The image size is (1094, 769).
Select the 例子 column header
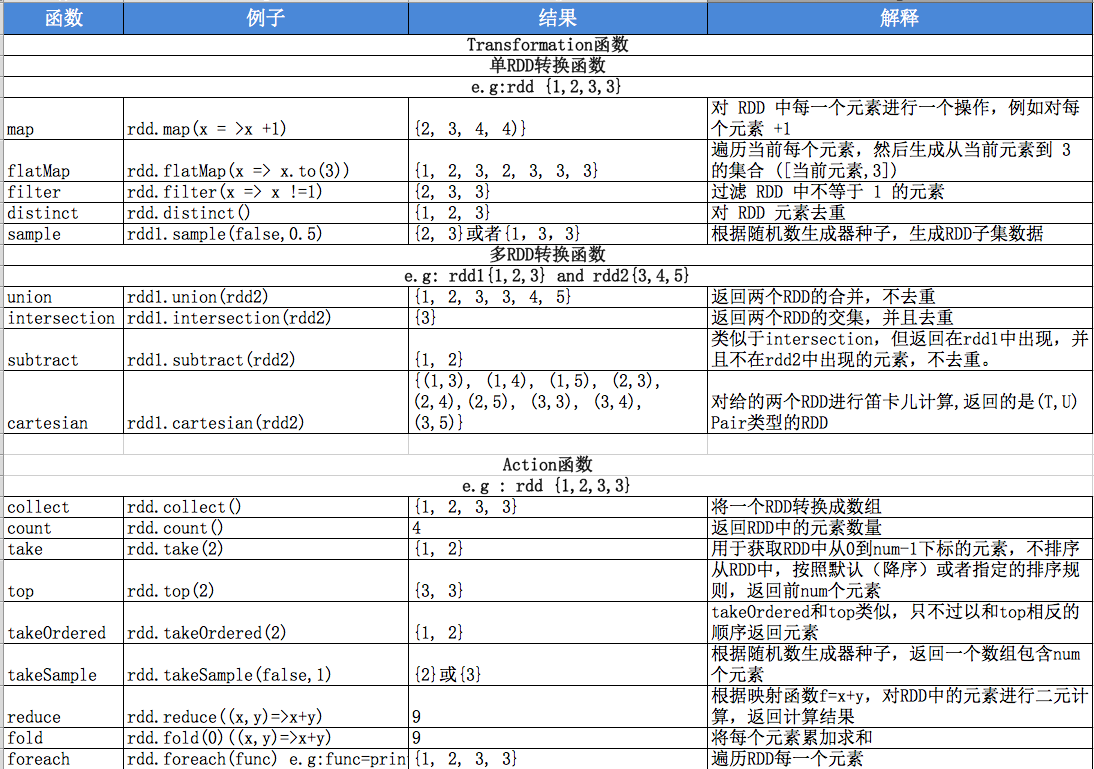264,17
